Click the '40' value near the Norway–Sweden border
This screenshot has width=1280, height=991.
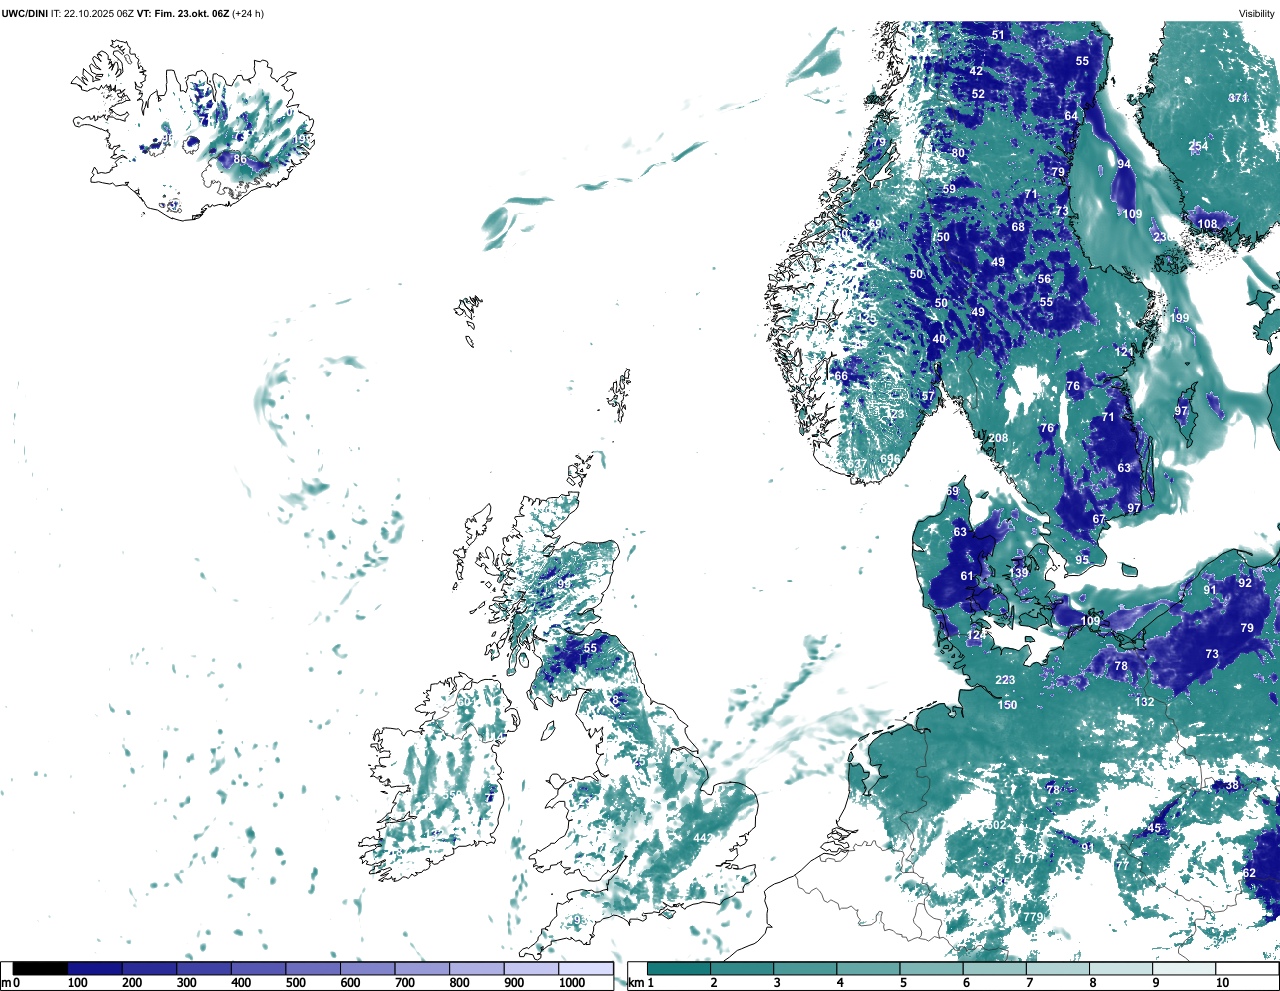[x=939, y=339]
